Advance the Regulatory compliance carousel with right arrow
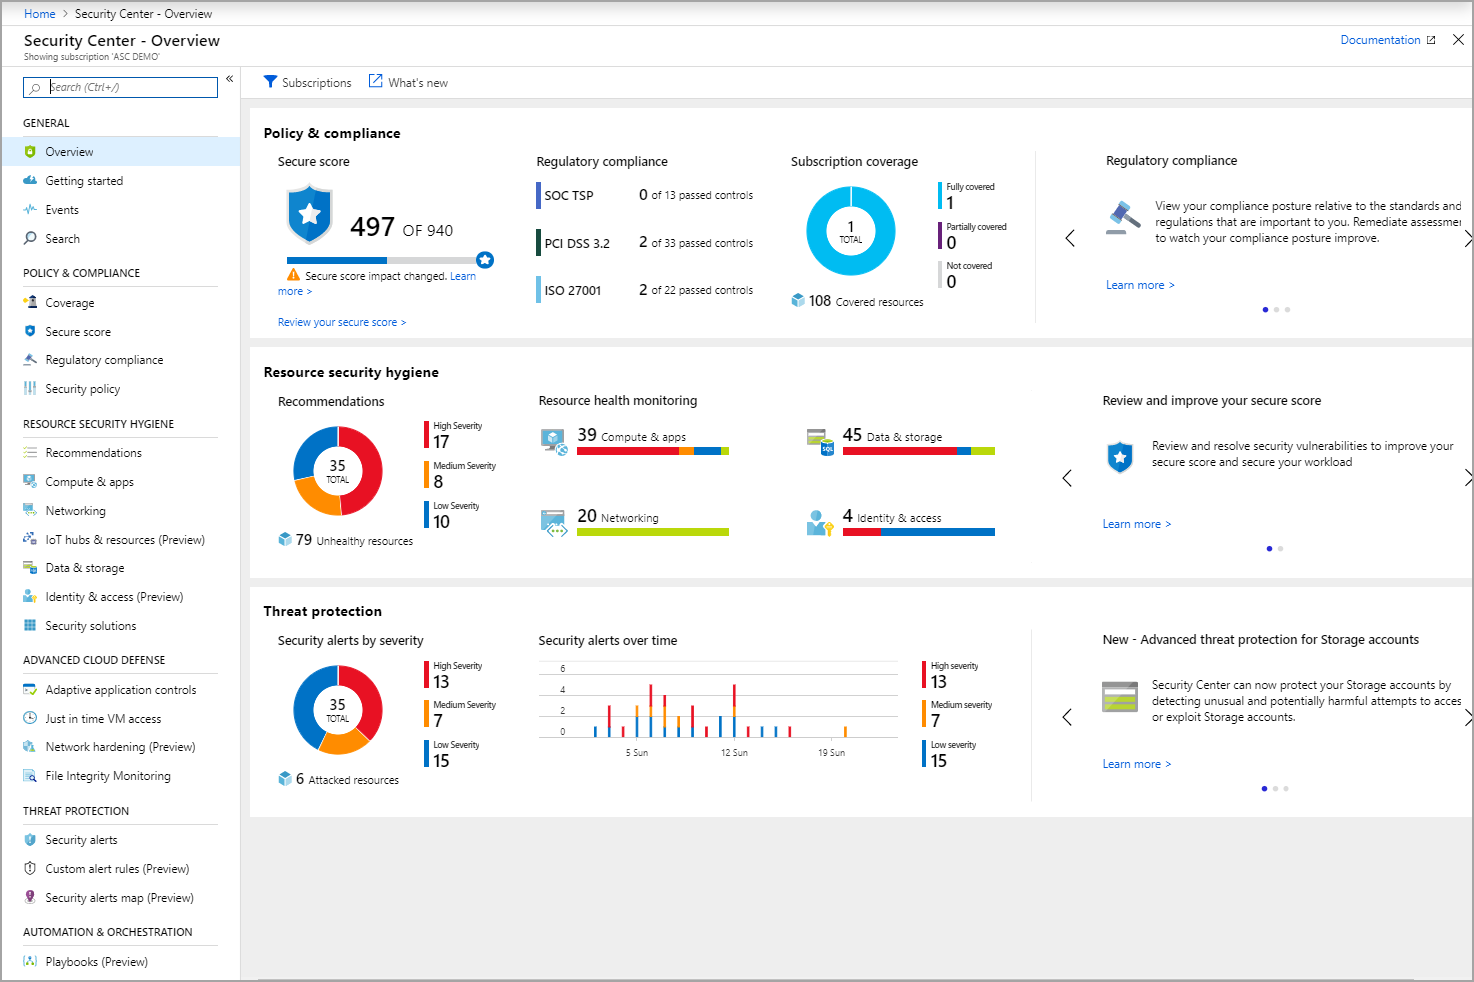This screenshot has width=1474, height=982. (x=1468, y=239)
